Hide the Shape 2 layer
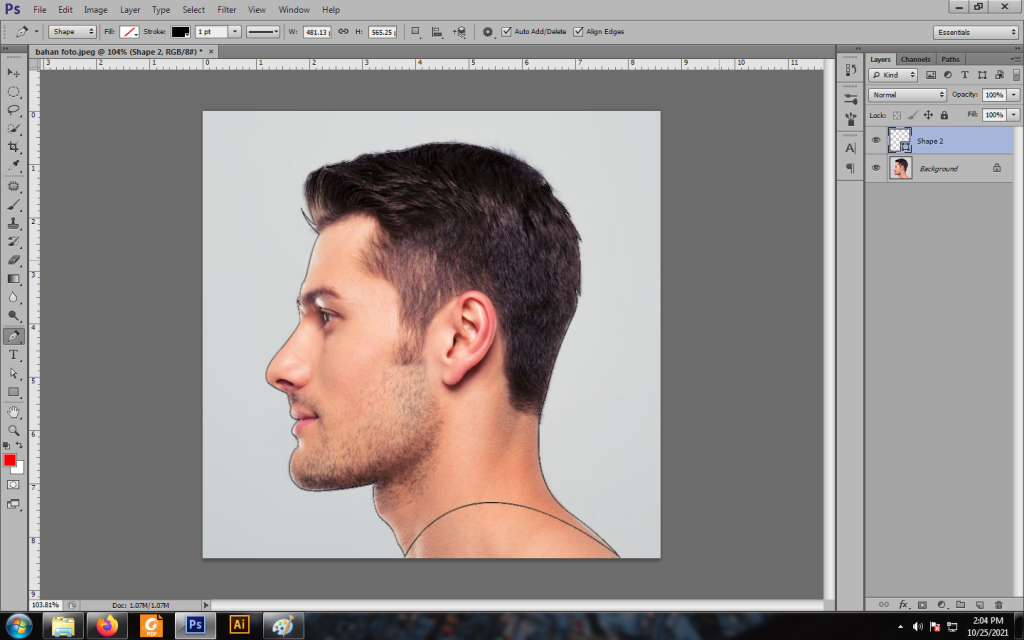This screenshot has height=640, width=1024. [876, 141]
